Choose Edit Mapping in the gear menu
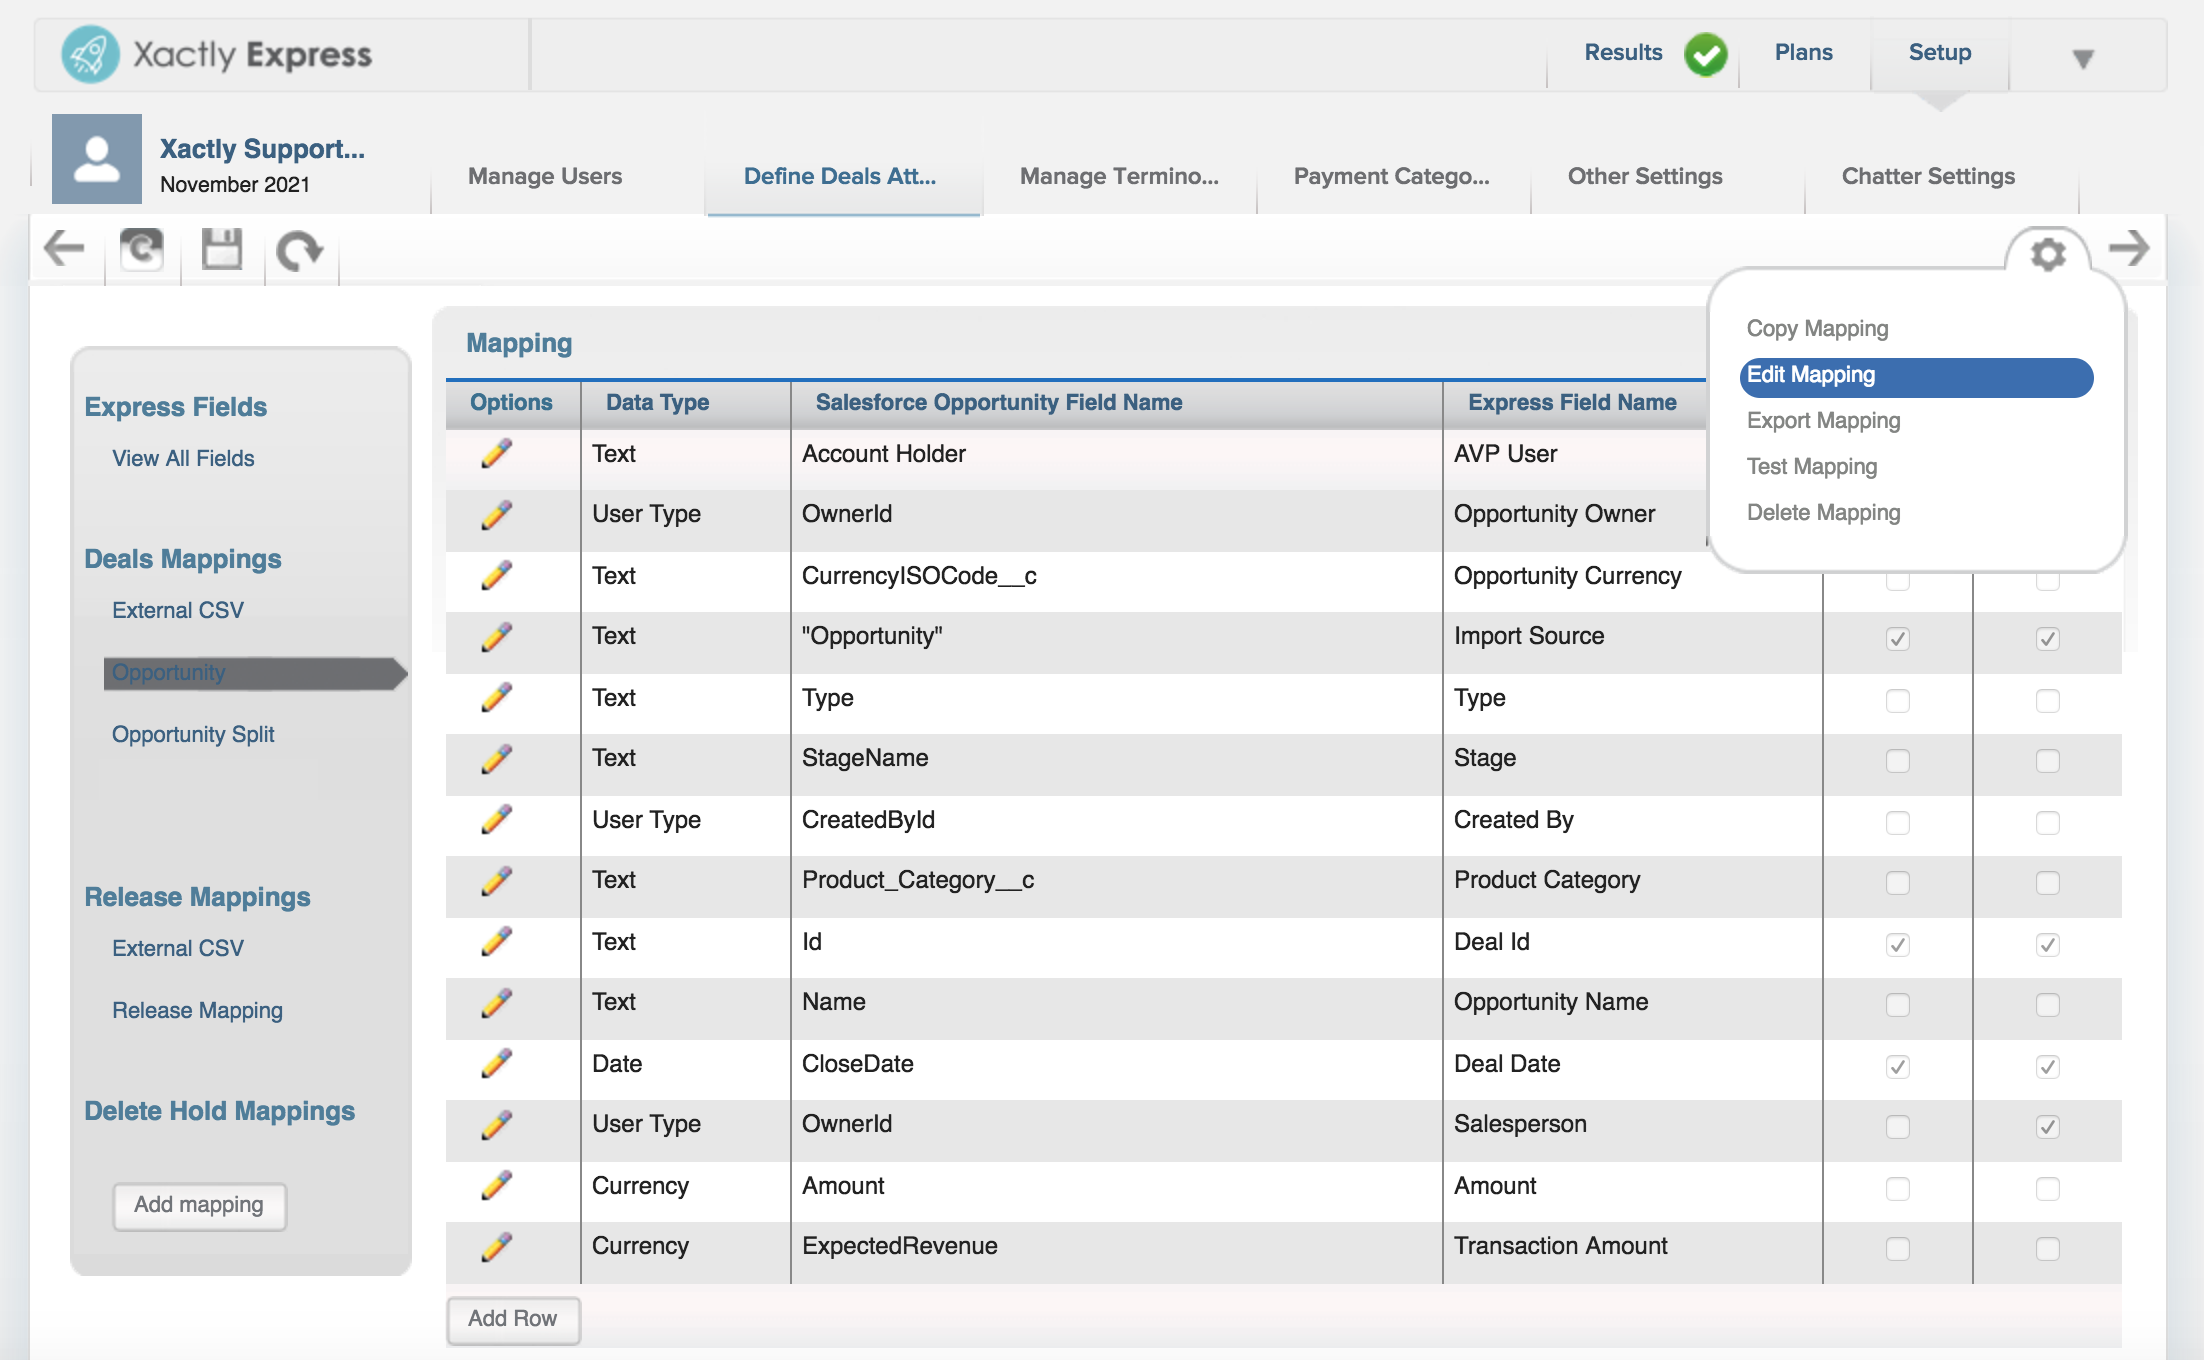Image resolution: width=2204 pixels, height=1360 pixels. click(1916, 376)
